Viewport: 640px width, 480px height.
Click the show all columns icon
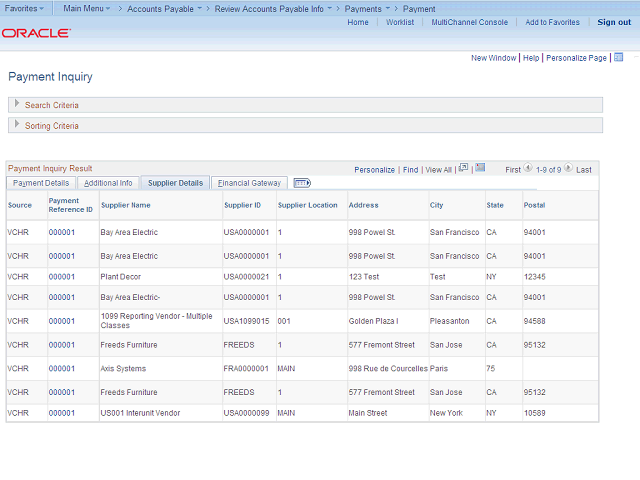pos(302,183)
